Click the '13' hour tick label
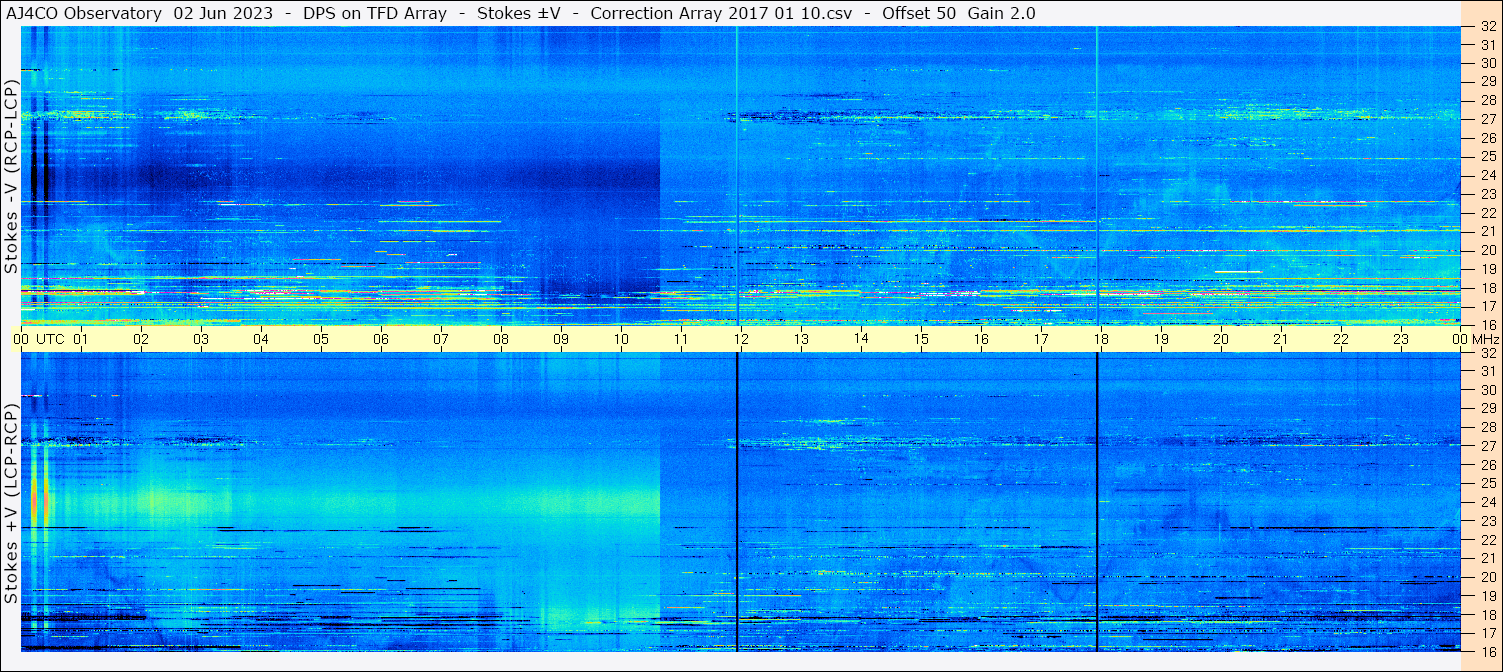The height and width of the screenshot is (672, 1503). pyautogui.click(x=801, y=339)
